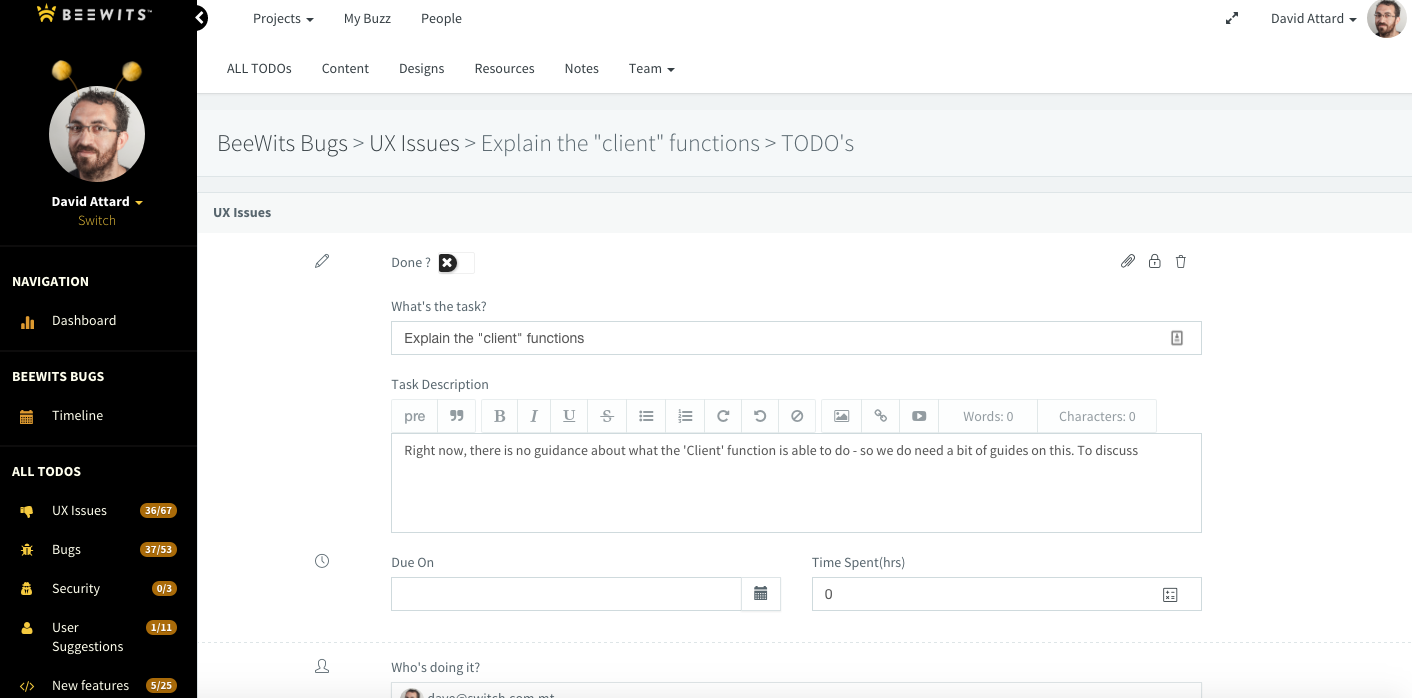
Task: Click into the Due On date field
Action: [x=566, y=594]
